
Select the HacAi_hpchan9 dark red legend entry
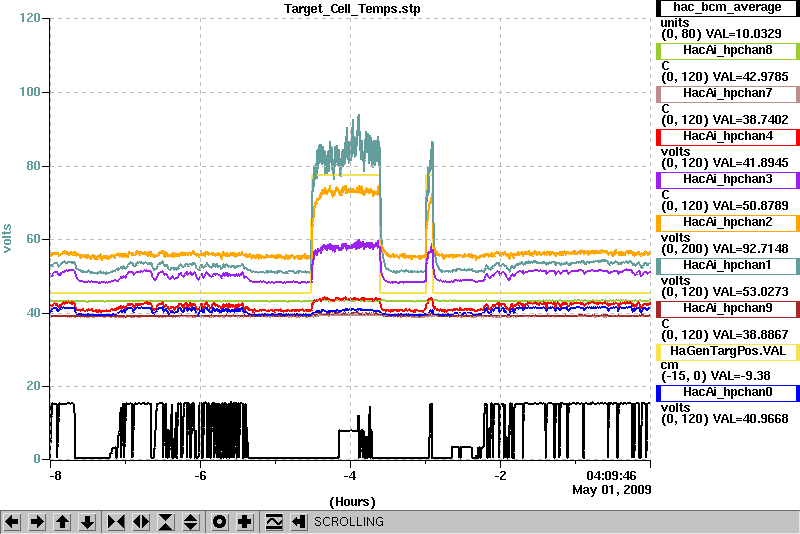(728, 309)
